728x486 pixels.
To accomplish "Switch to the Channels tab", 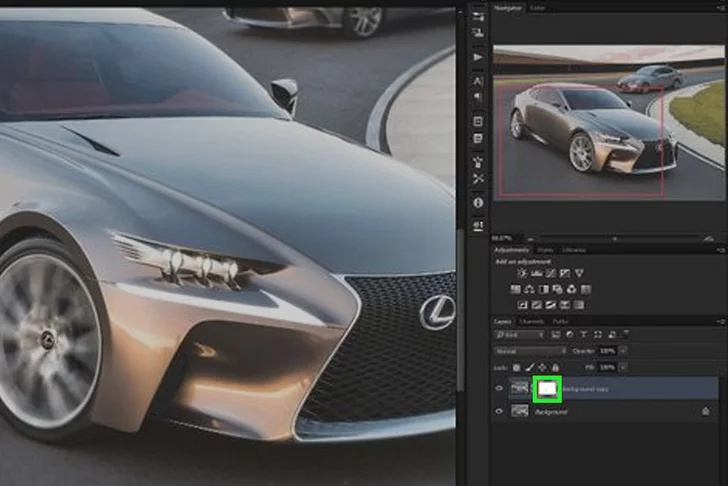I will click(x=531, y=321).
